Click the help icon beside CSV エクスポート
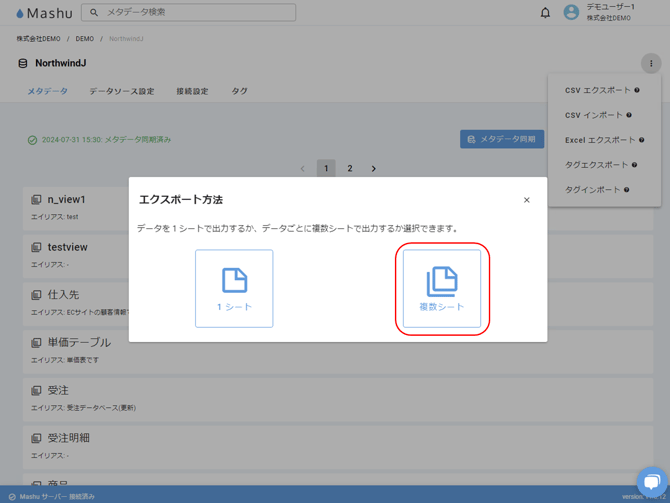Image resolution: width=670 pixels, height=503 pixels. [x=637, y=90]
